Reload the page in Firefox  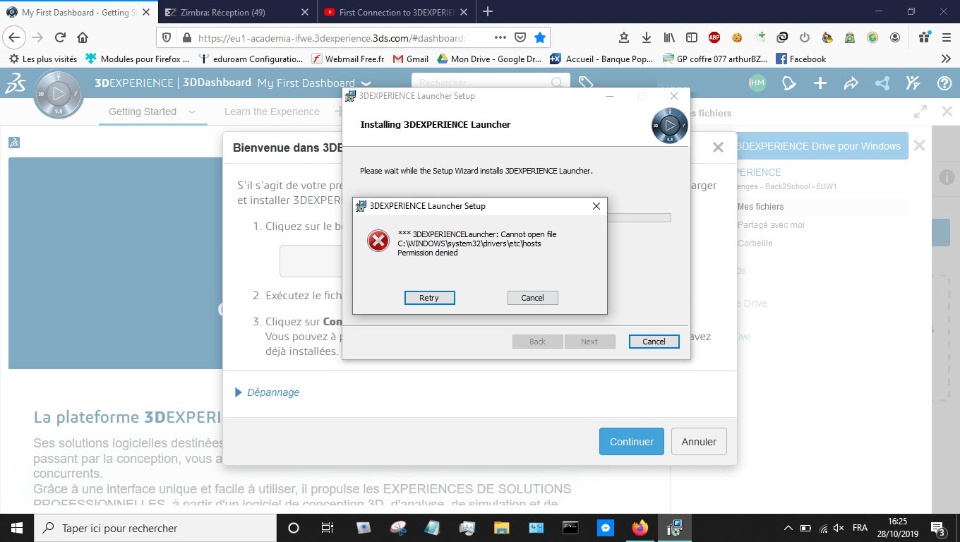[x=60, y=37]
